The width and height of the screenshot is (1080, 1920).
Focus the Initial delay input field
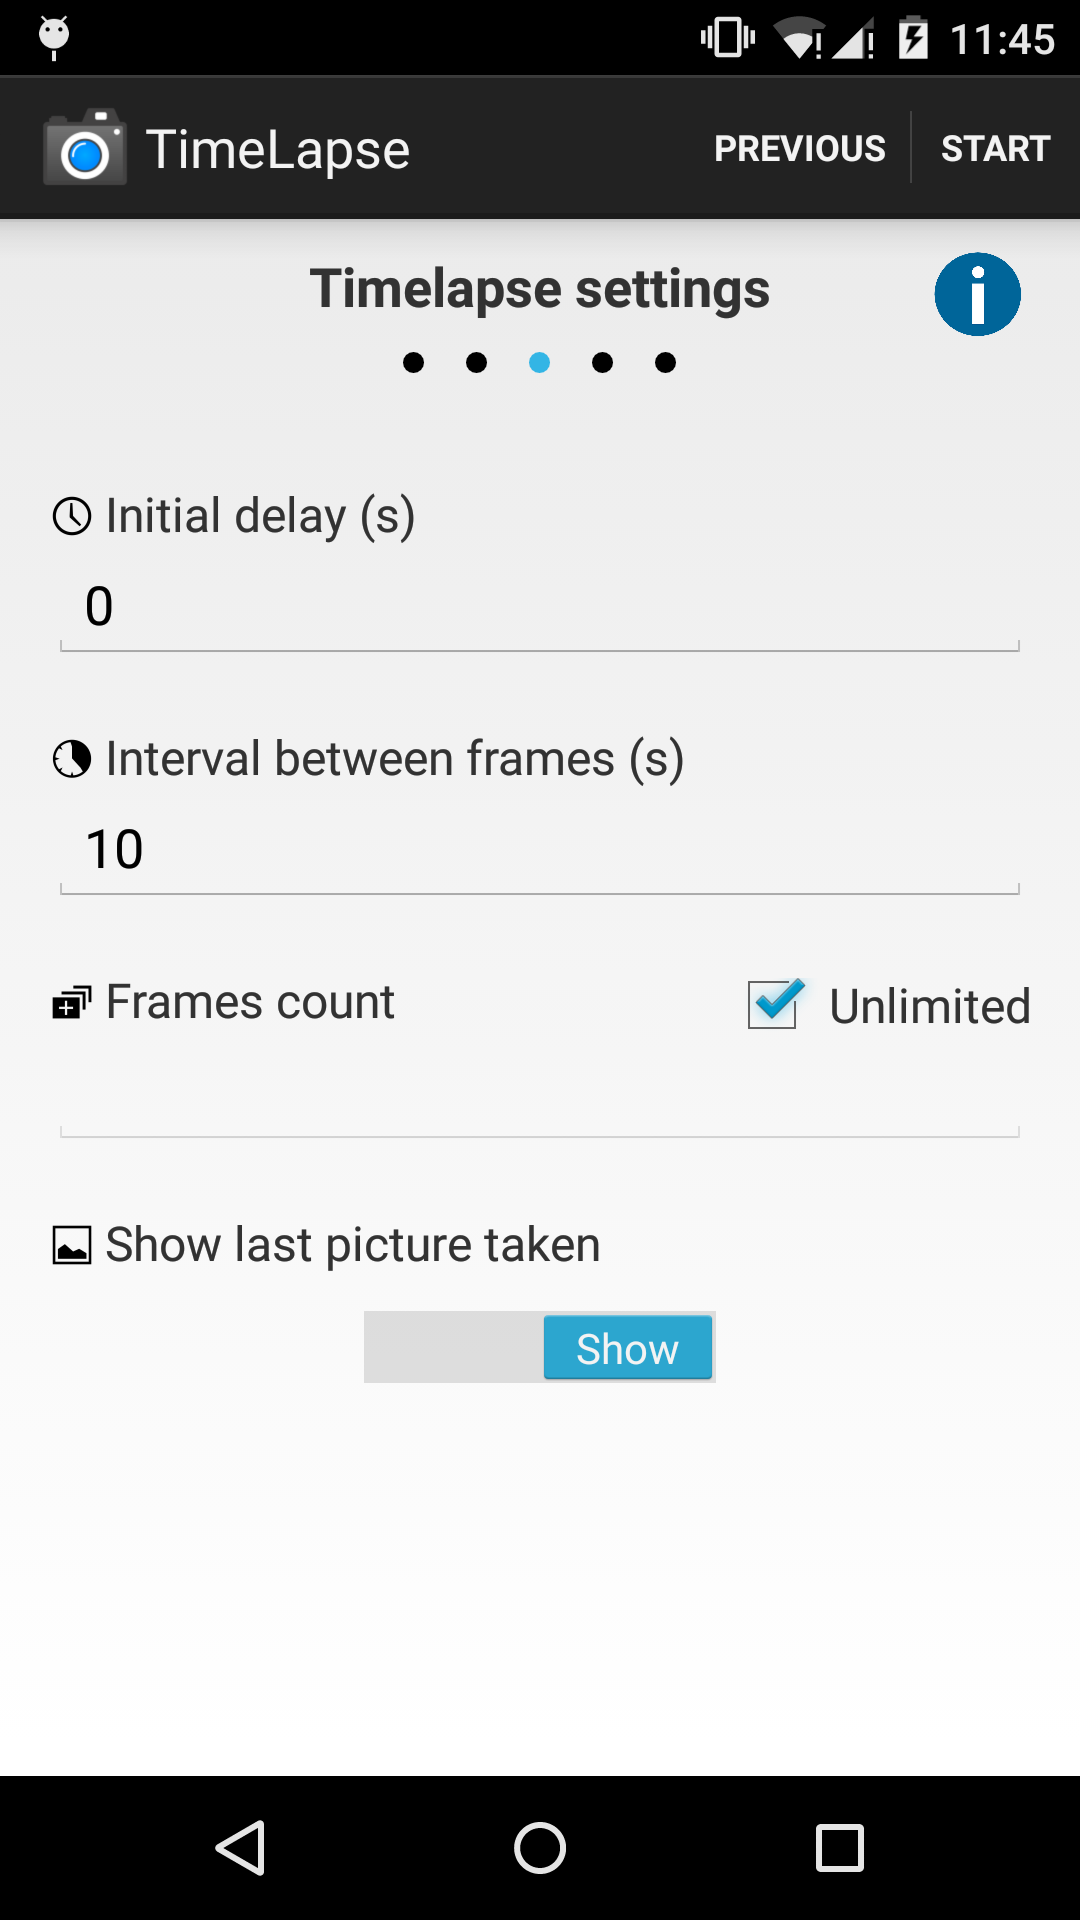tap(540, 607)
